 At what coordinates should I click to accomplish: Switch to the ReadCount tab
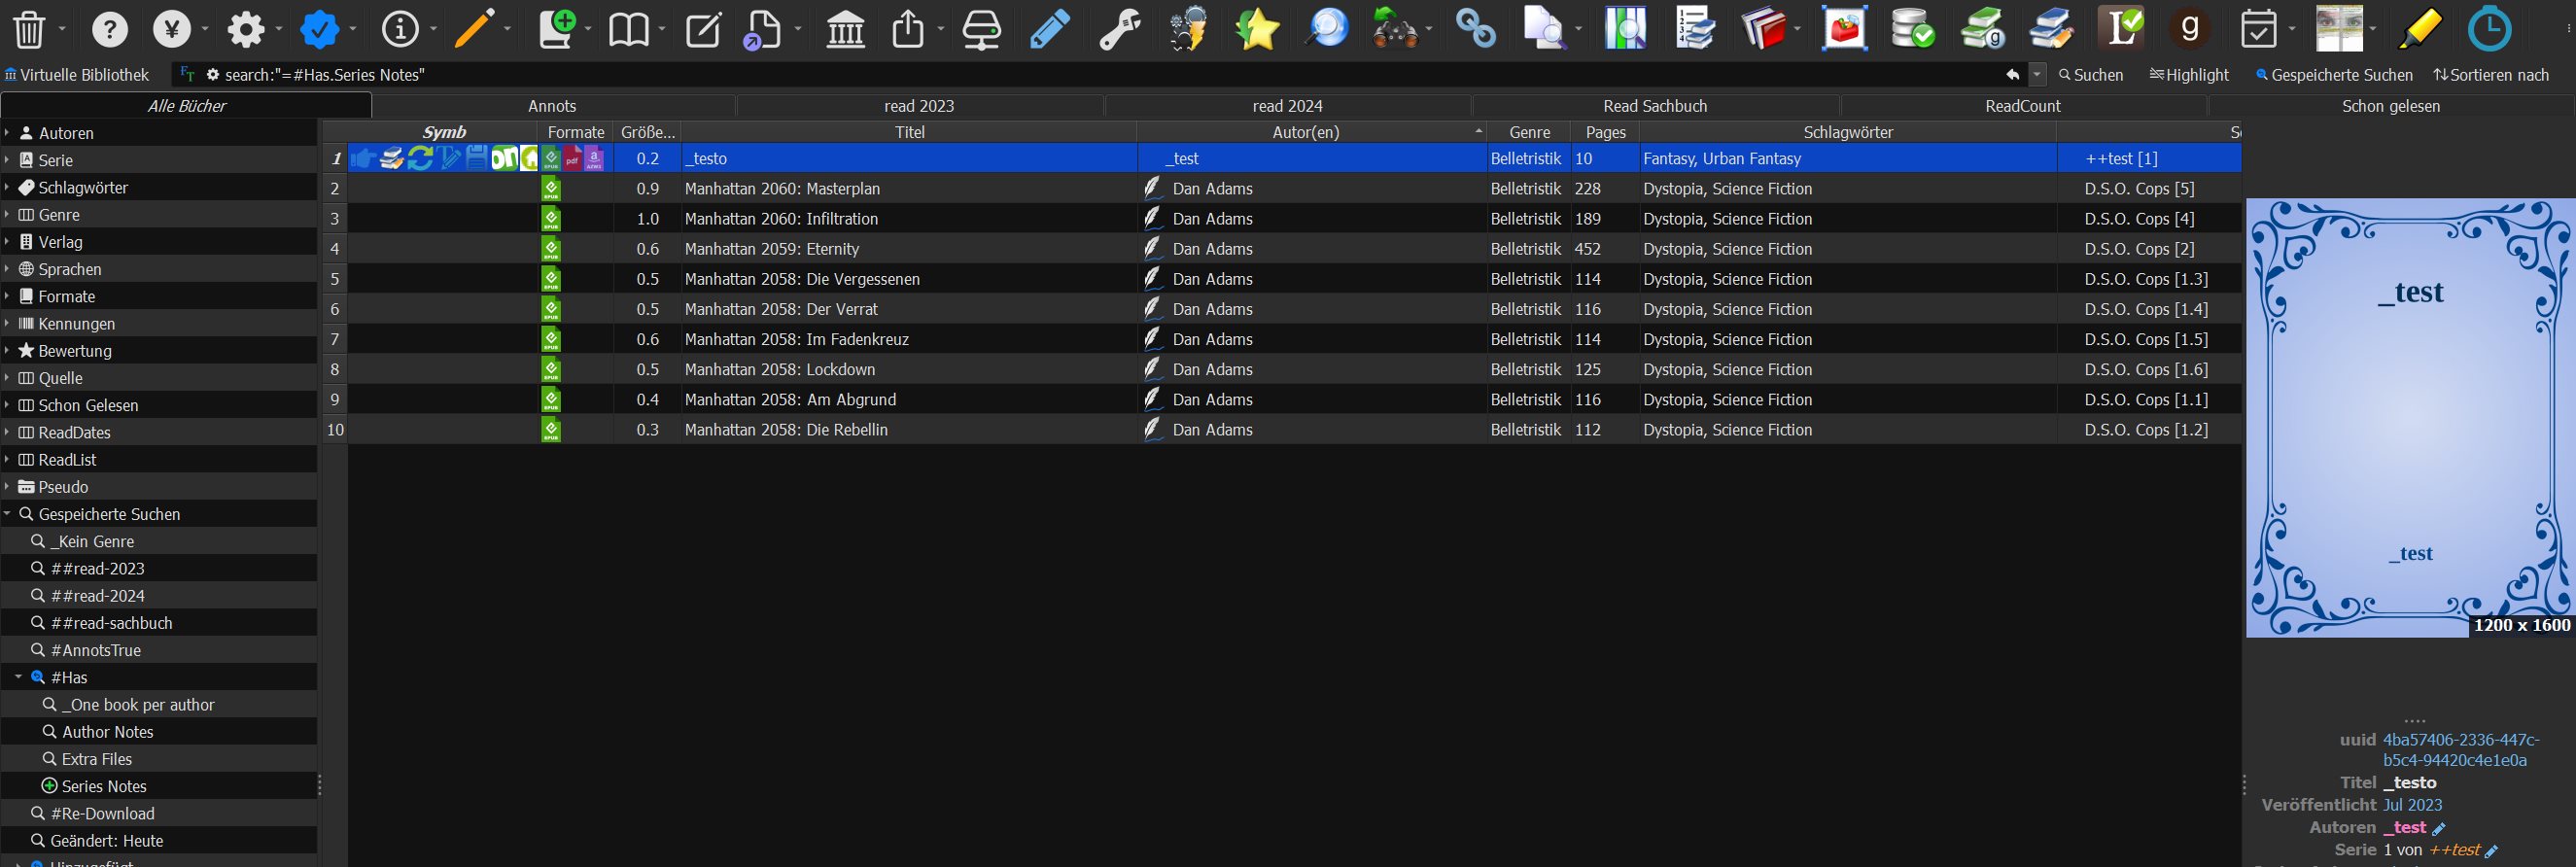coord(2023,106)
